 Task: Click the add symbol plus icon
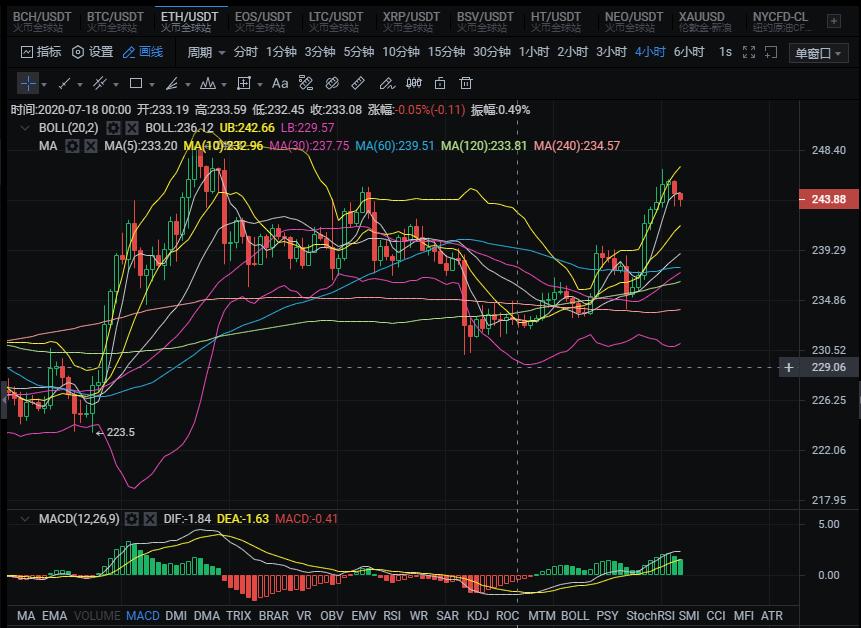(834, 21)
